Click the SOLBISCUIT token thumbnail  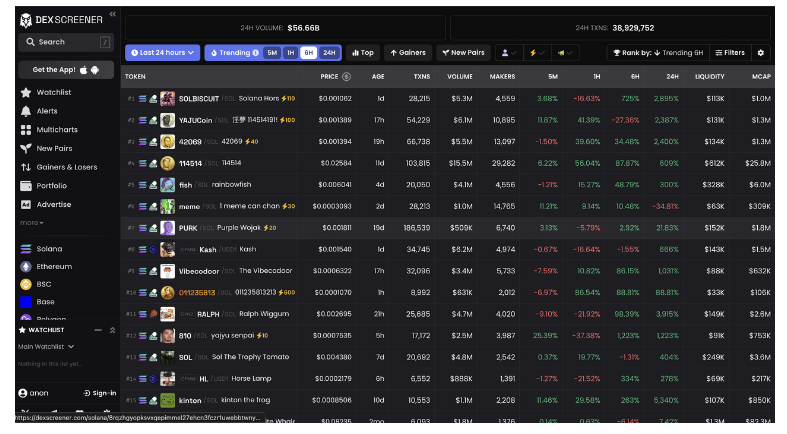(x=167, y=98)
